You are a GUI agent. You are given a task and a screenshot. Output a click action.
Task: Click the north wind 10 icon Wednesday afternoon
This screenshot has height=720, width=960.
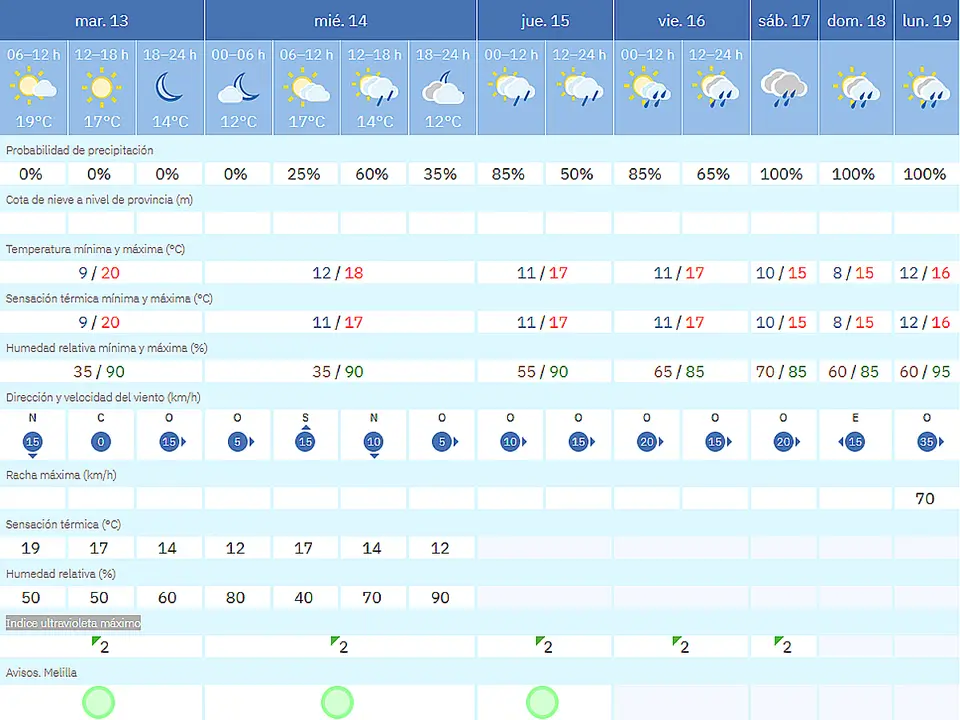(x=373, y=443)
